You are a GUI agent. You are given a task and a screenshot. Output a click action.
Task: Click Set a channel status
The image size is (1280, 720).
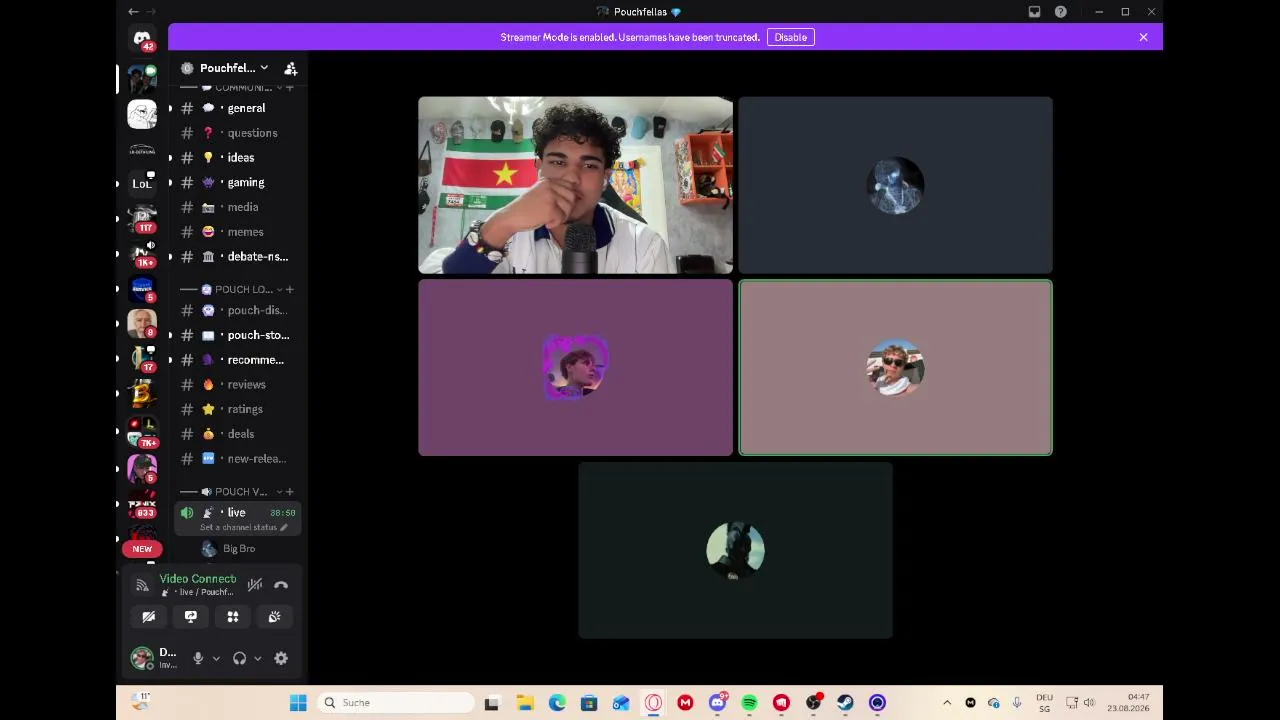point(243,527)
